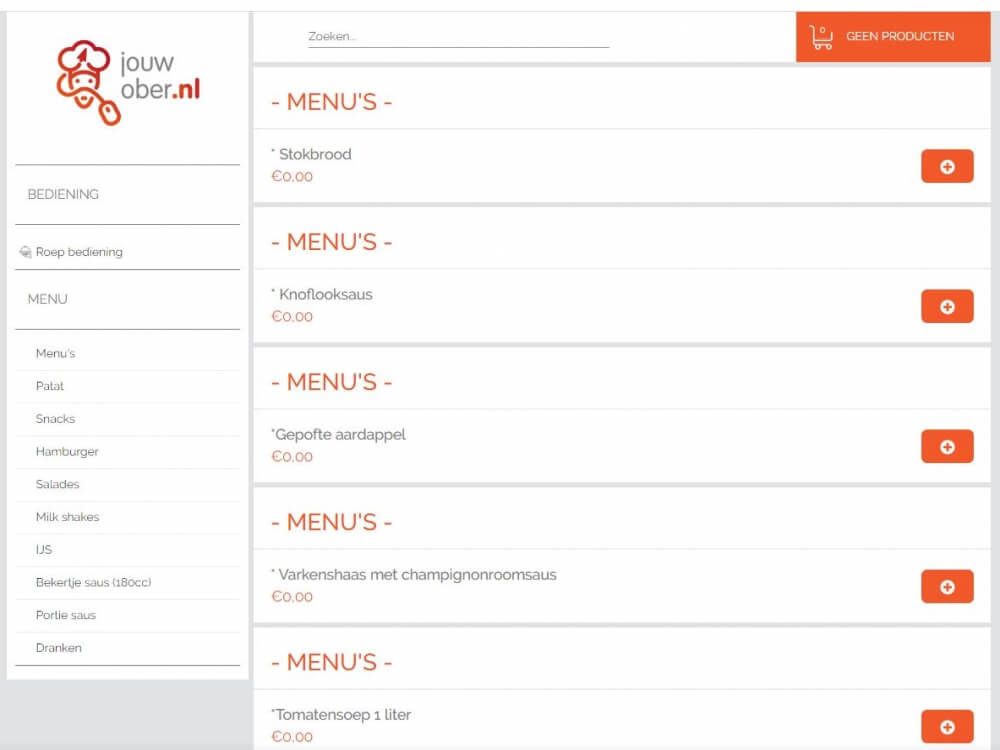Open the IJS category
This screenshot has width=1000, height=750.
pyautogui.click(x=44, y=550)
